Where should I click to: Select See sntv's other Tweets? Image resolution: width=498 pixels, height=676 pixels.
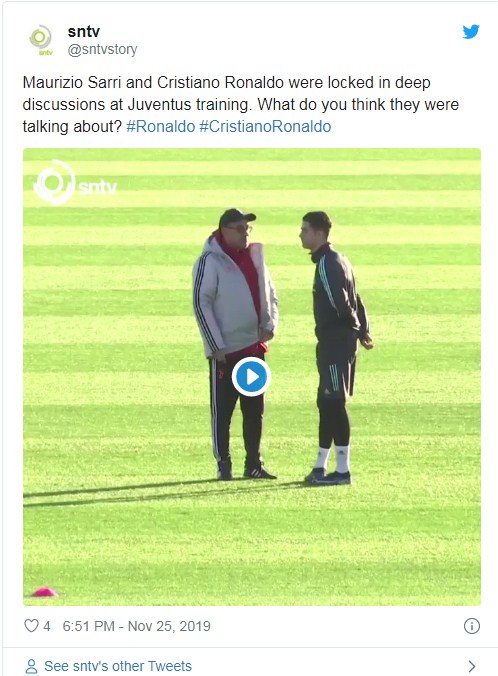tap(118, 666)
